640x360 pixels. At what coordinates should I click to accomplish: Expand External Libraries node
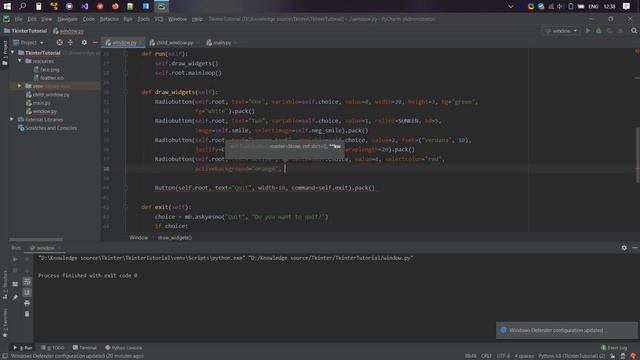point(12,119)
